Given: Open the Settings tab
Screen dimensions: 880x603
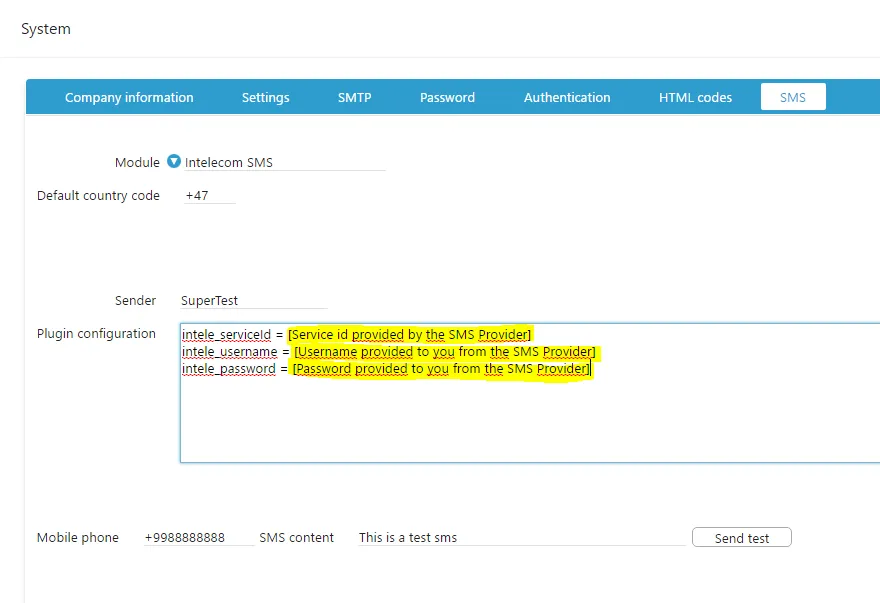Looking at the screenshot, I should click(265, 97).
